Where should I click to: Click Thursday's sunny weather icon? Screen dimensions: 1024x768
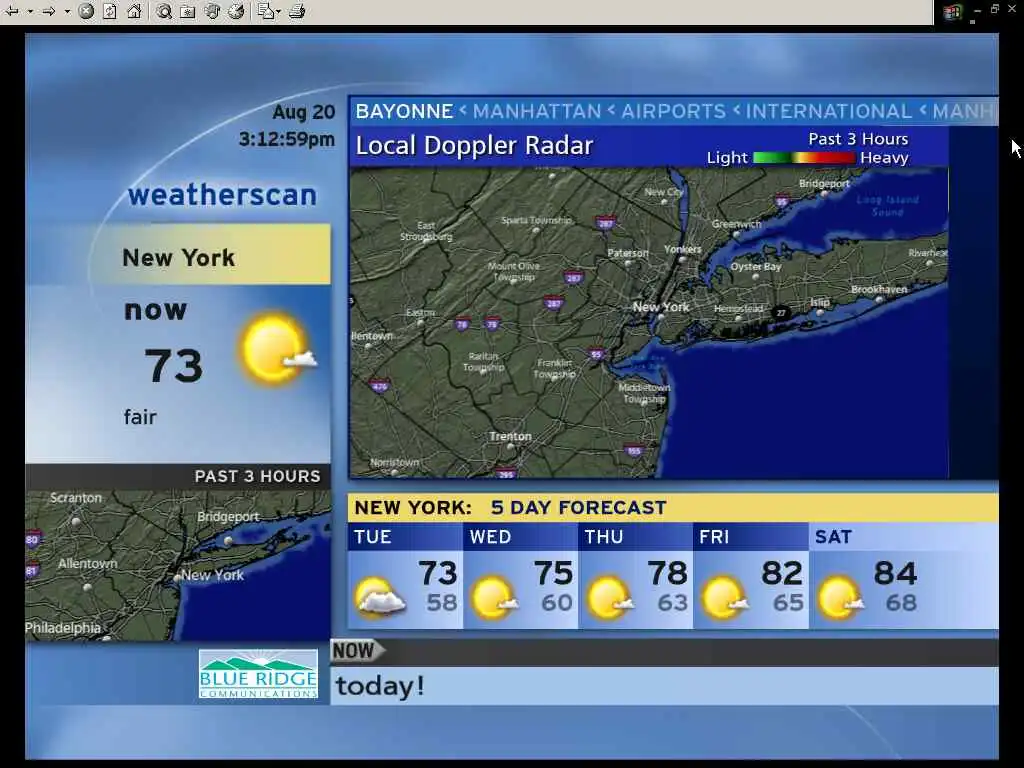[x=610, y=597]
